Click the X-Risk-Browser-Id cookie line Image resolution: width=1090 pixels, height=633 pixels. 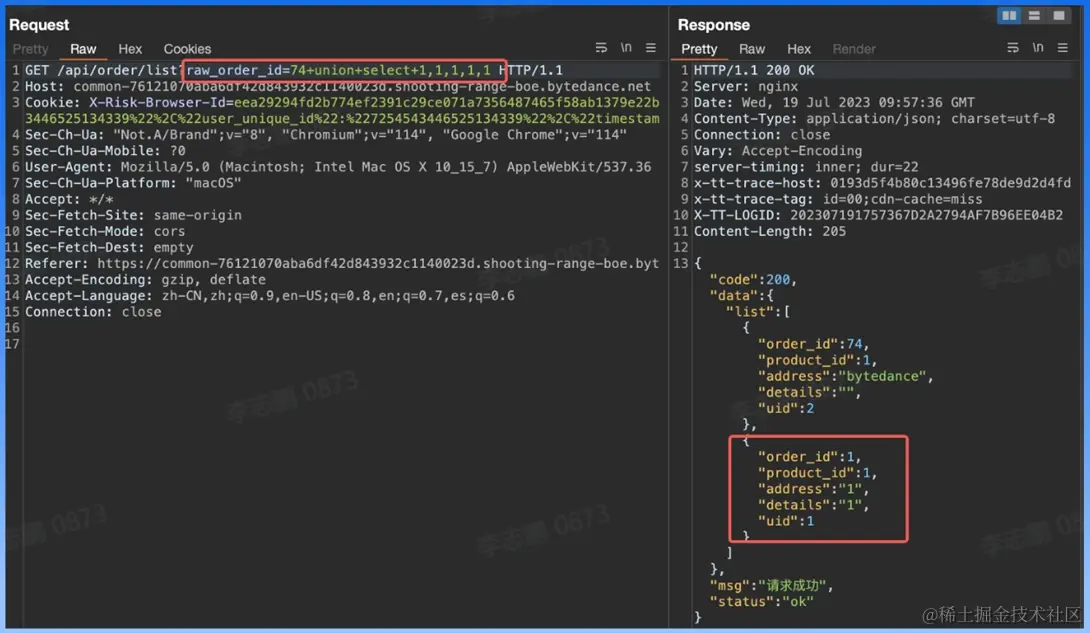pos(342,102)
